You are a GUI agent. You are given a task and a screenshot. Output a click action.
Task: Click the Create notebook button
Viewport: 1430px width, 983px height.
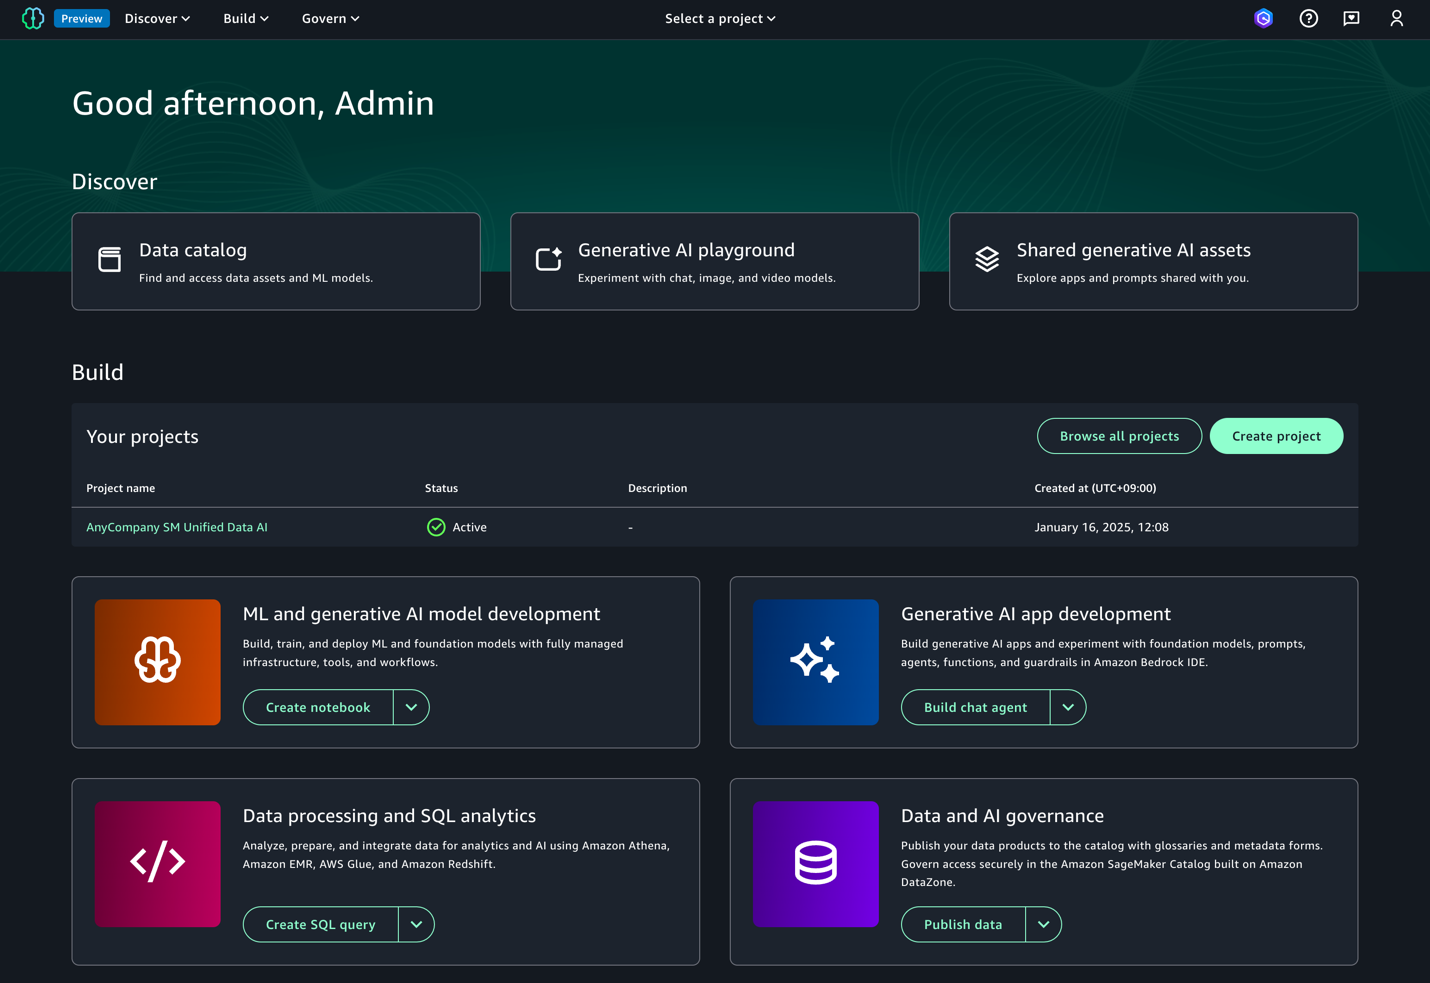[x=318, y=707]
